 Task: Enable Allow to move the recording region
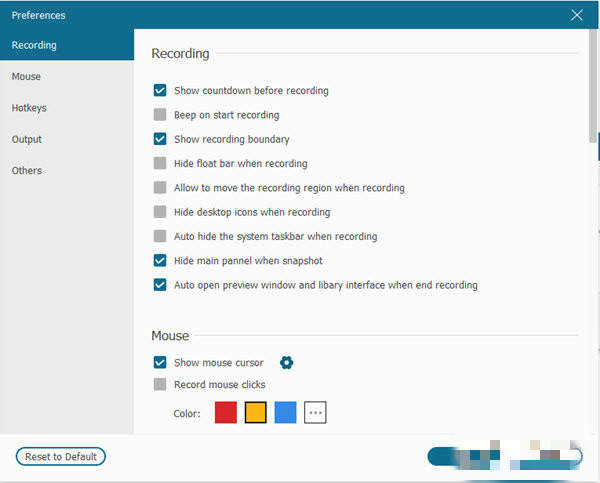coord(160,188)
